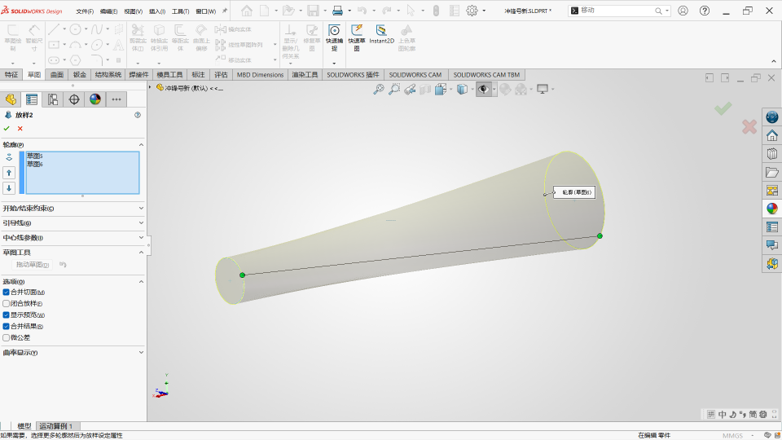Cancel the loft with red X

tap(20, 129)
